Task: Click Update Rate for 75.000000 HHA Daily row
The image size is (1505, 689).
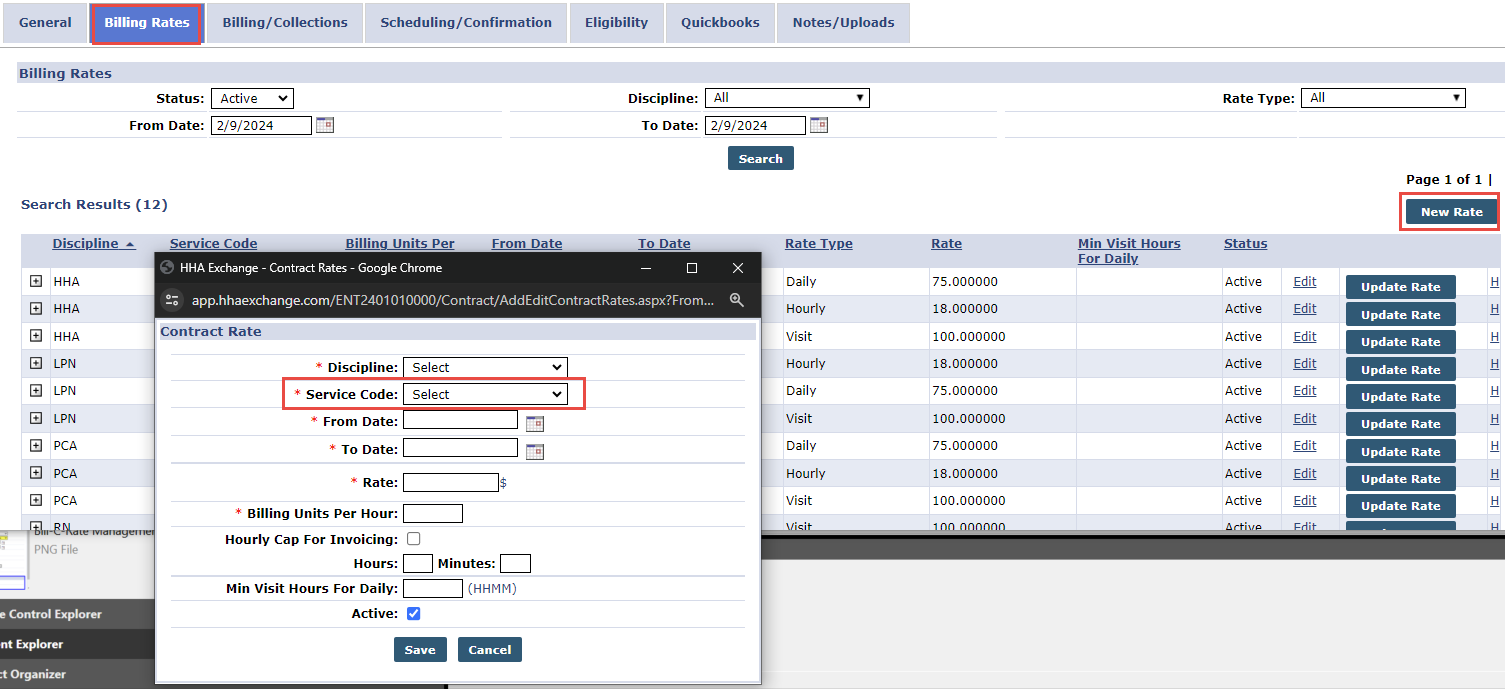Action: pyautogui.click(x=1400, y=287)
